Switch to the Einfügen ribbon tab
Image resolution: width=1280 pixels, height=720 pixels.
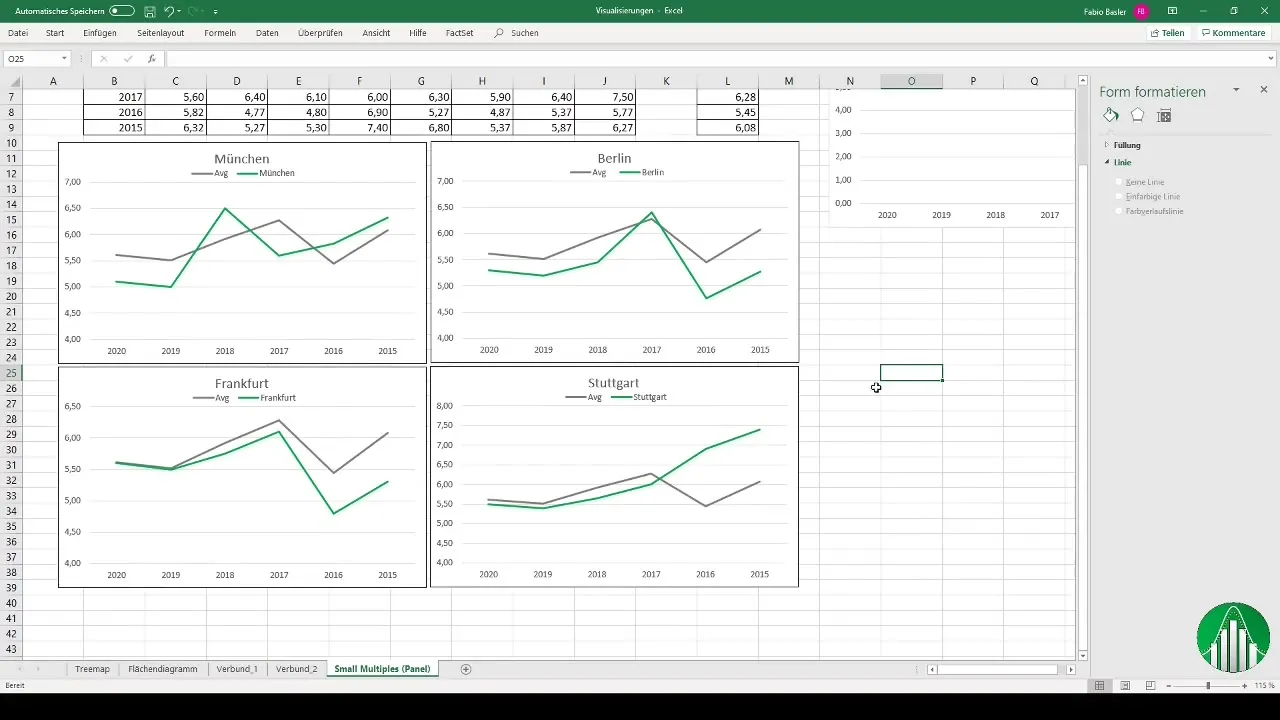pyautogui.click(x=100, y=33)
